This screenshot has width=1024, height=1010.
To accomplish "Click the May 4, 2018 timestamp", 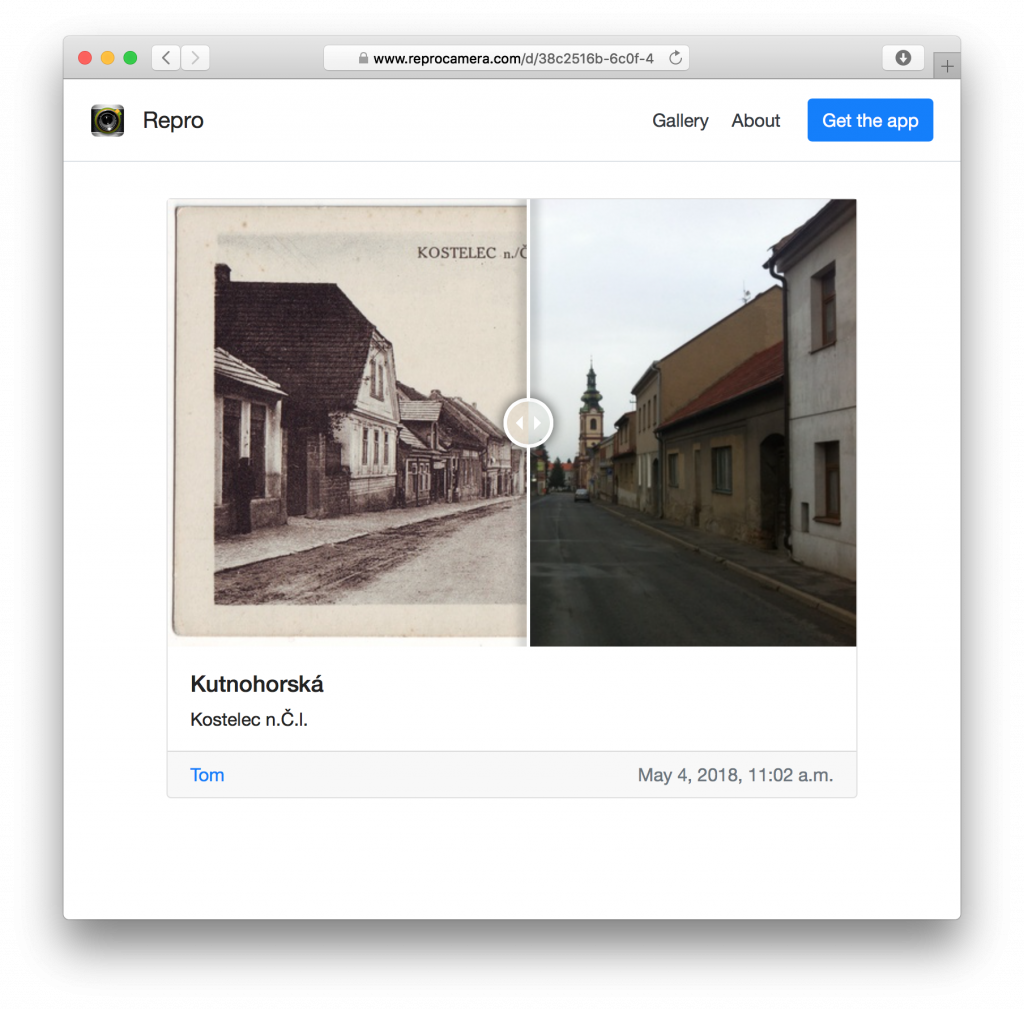I will (735, 775).
